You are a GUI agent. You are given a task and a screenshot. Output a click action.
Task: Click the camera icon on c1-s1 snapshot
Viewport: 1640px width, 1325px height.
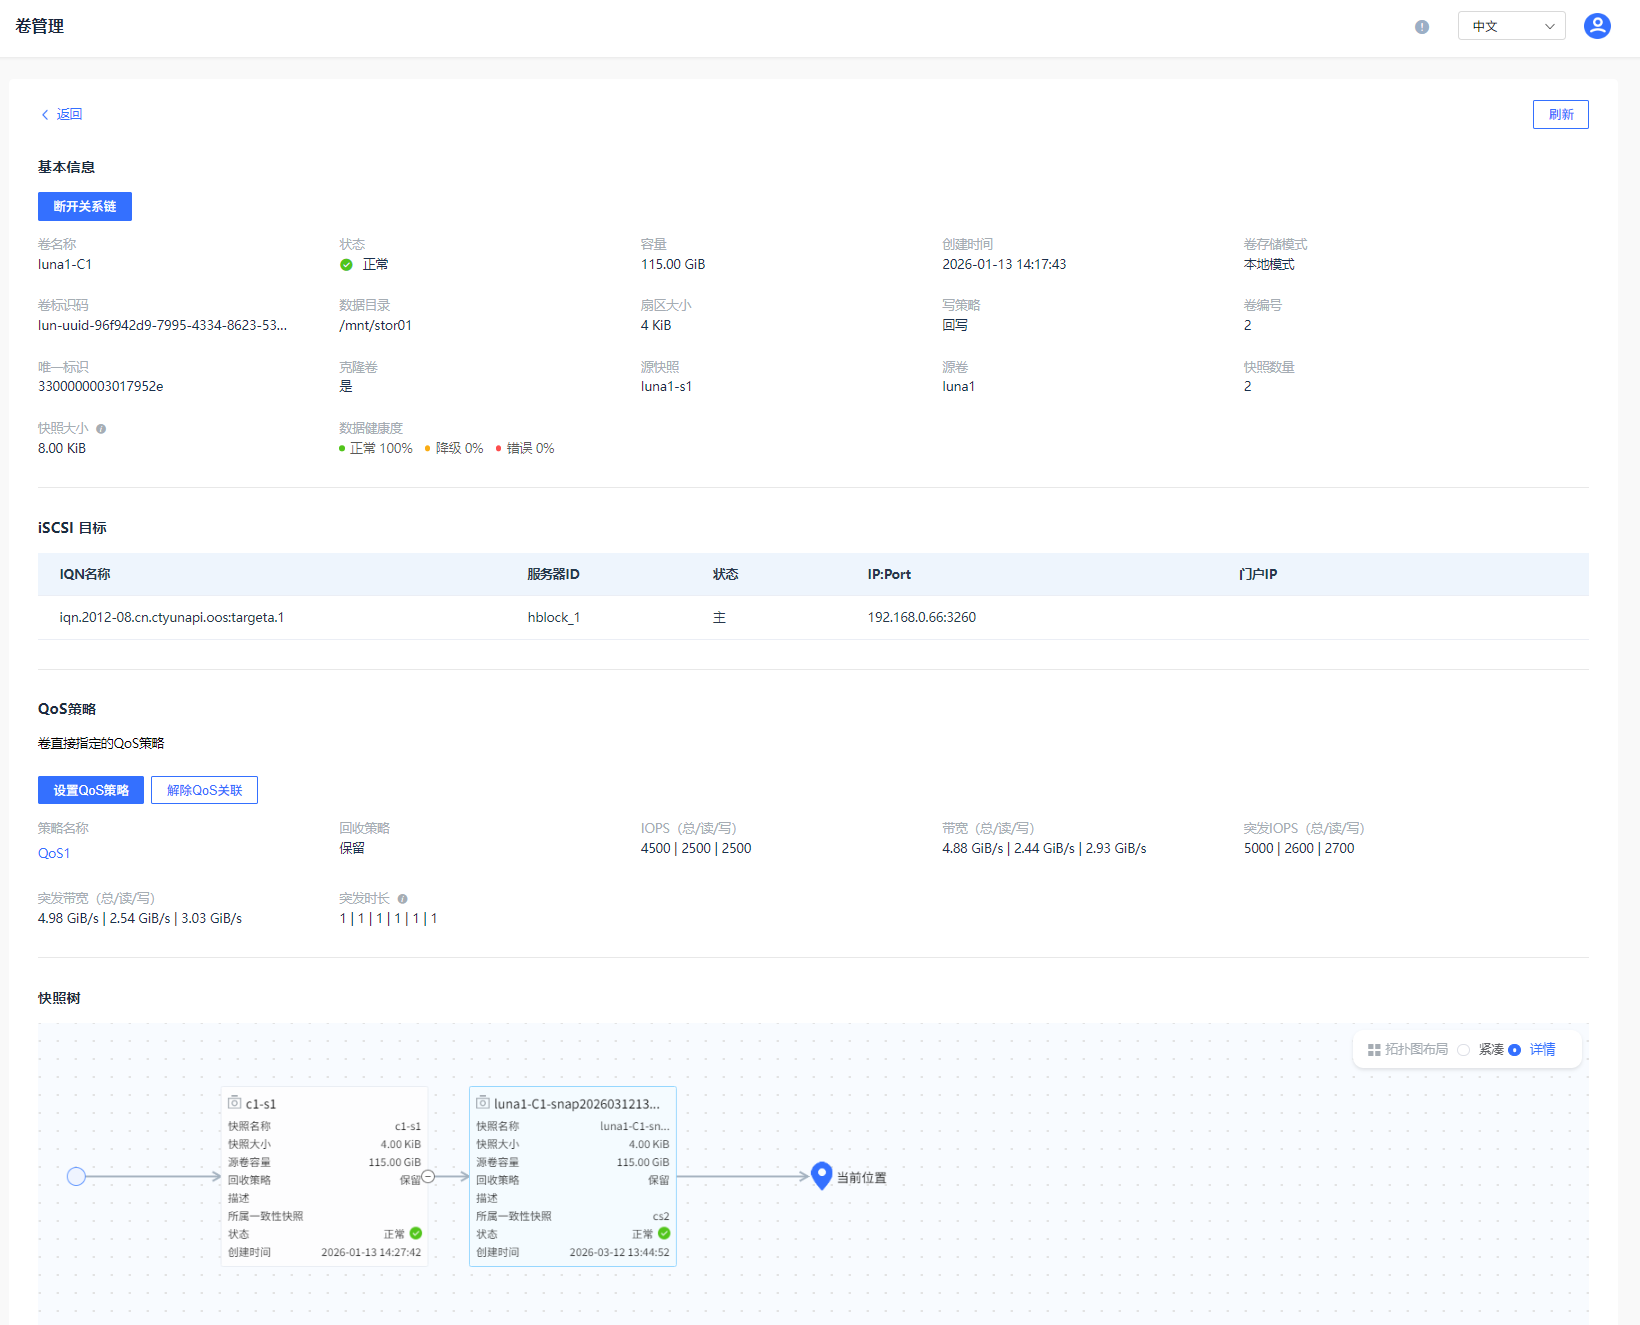tap(235, 1103)
